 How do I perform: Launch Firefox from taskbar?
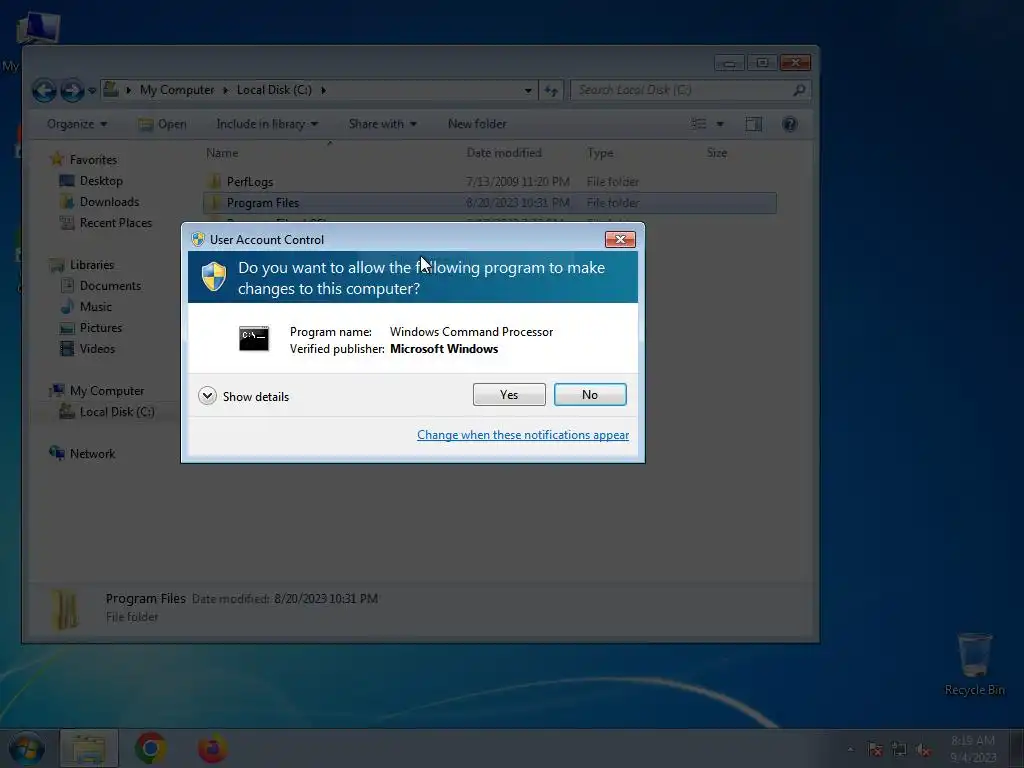[x=212, y=748]
